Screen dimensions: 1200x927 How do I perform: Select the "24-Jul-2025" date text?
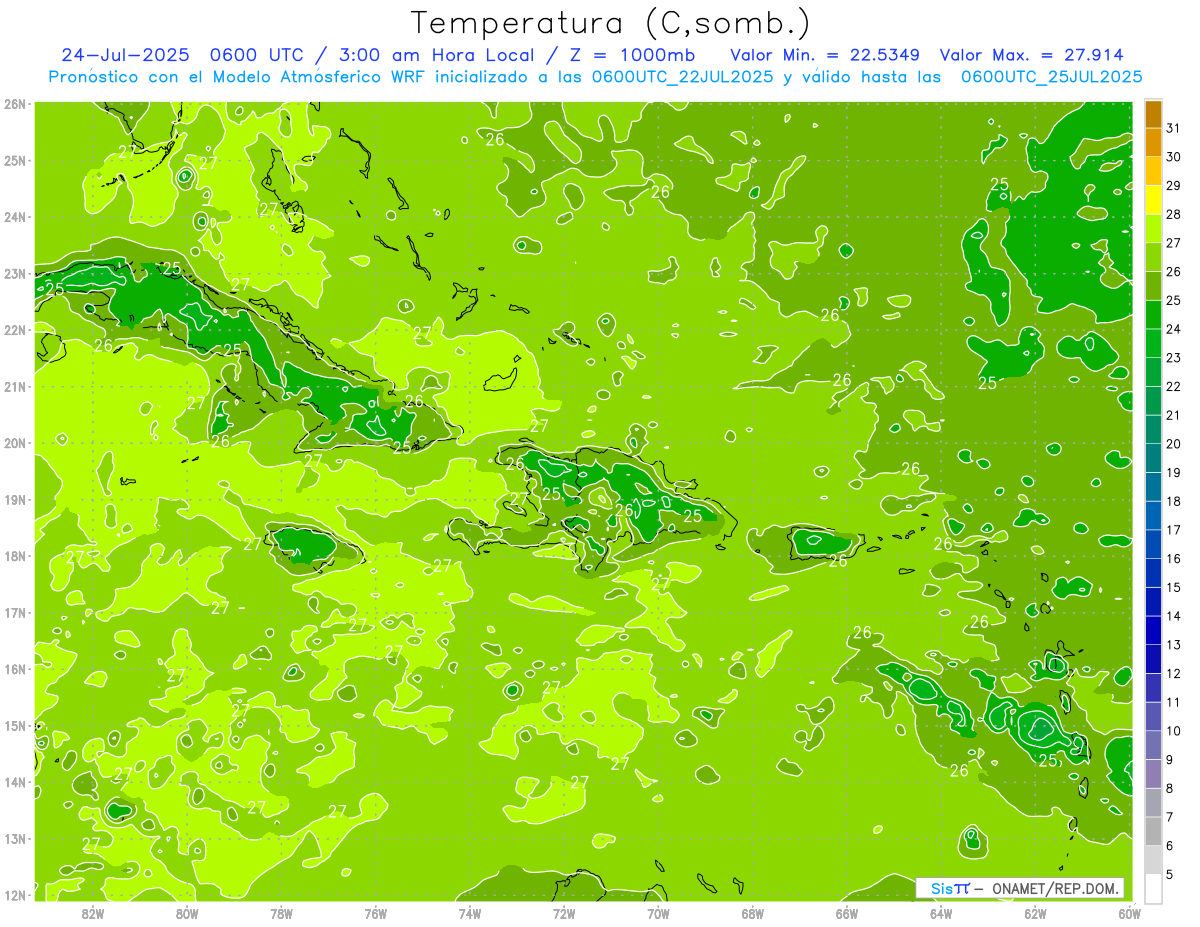124,55
